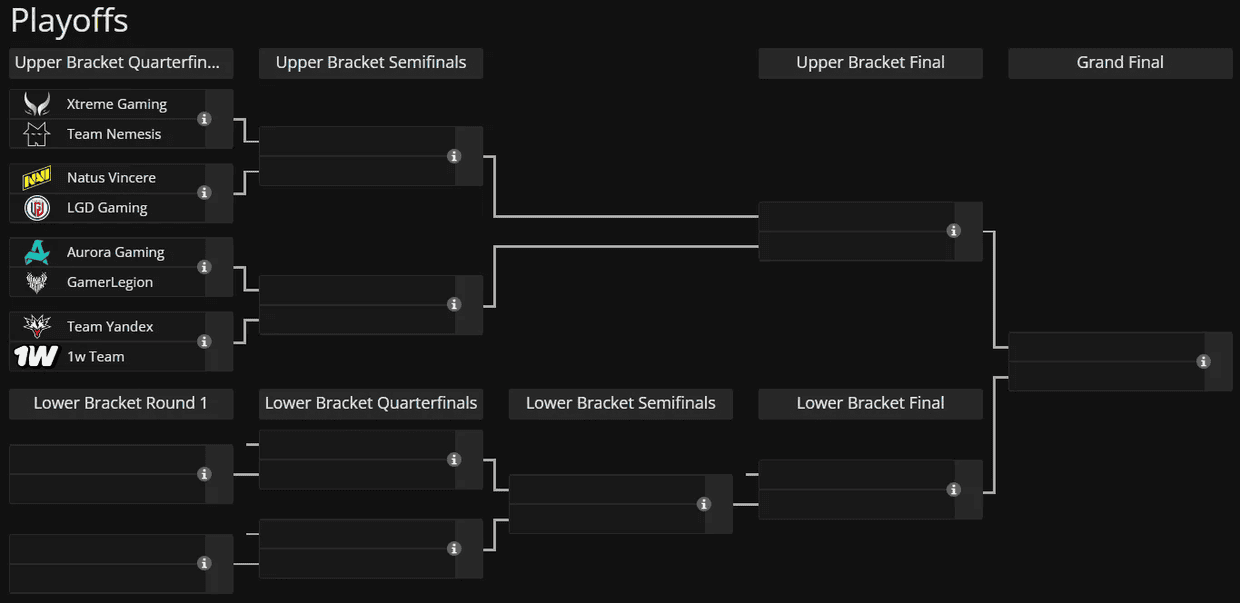Click the Grand Final column header
The image size is (1240, 603).
1120,63
